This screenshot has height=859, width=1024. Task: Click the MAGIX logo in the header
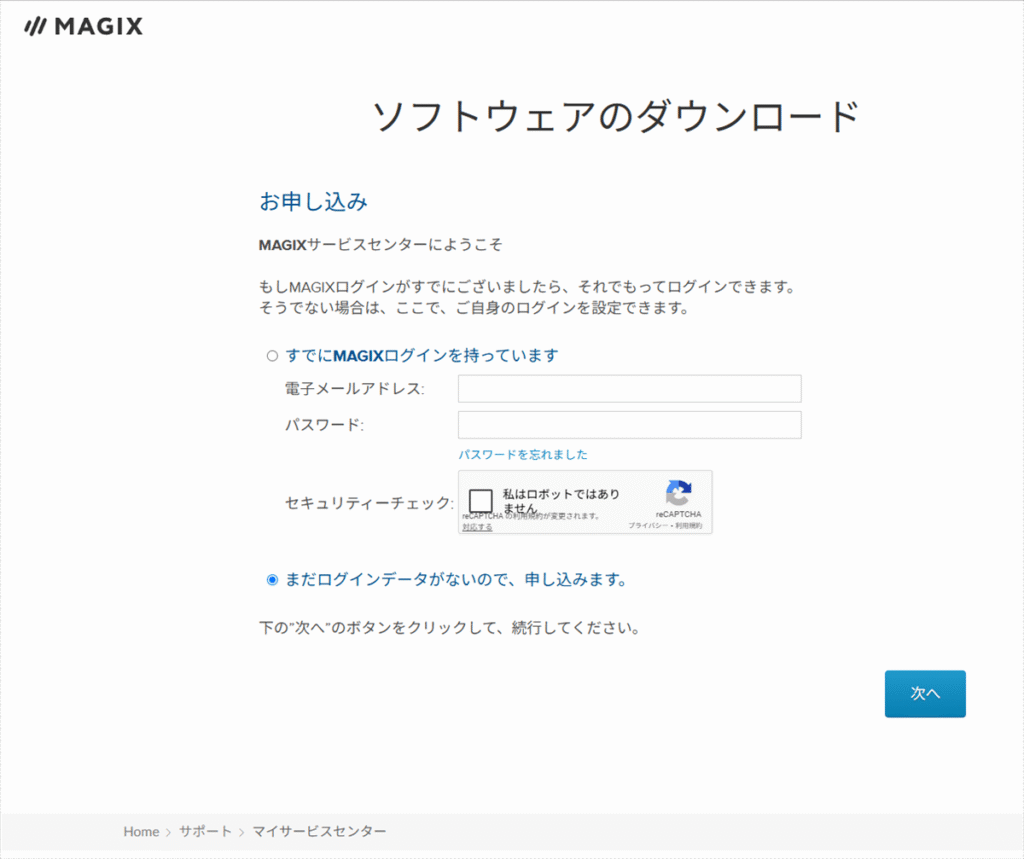point(83,27)
